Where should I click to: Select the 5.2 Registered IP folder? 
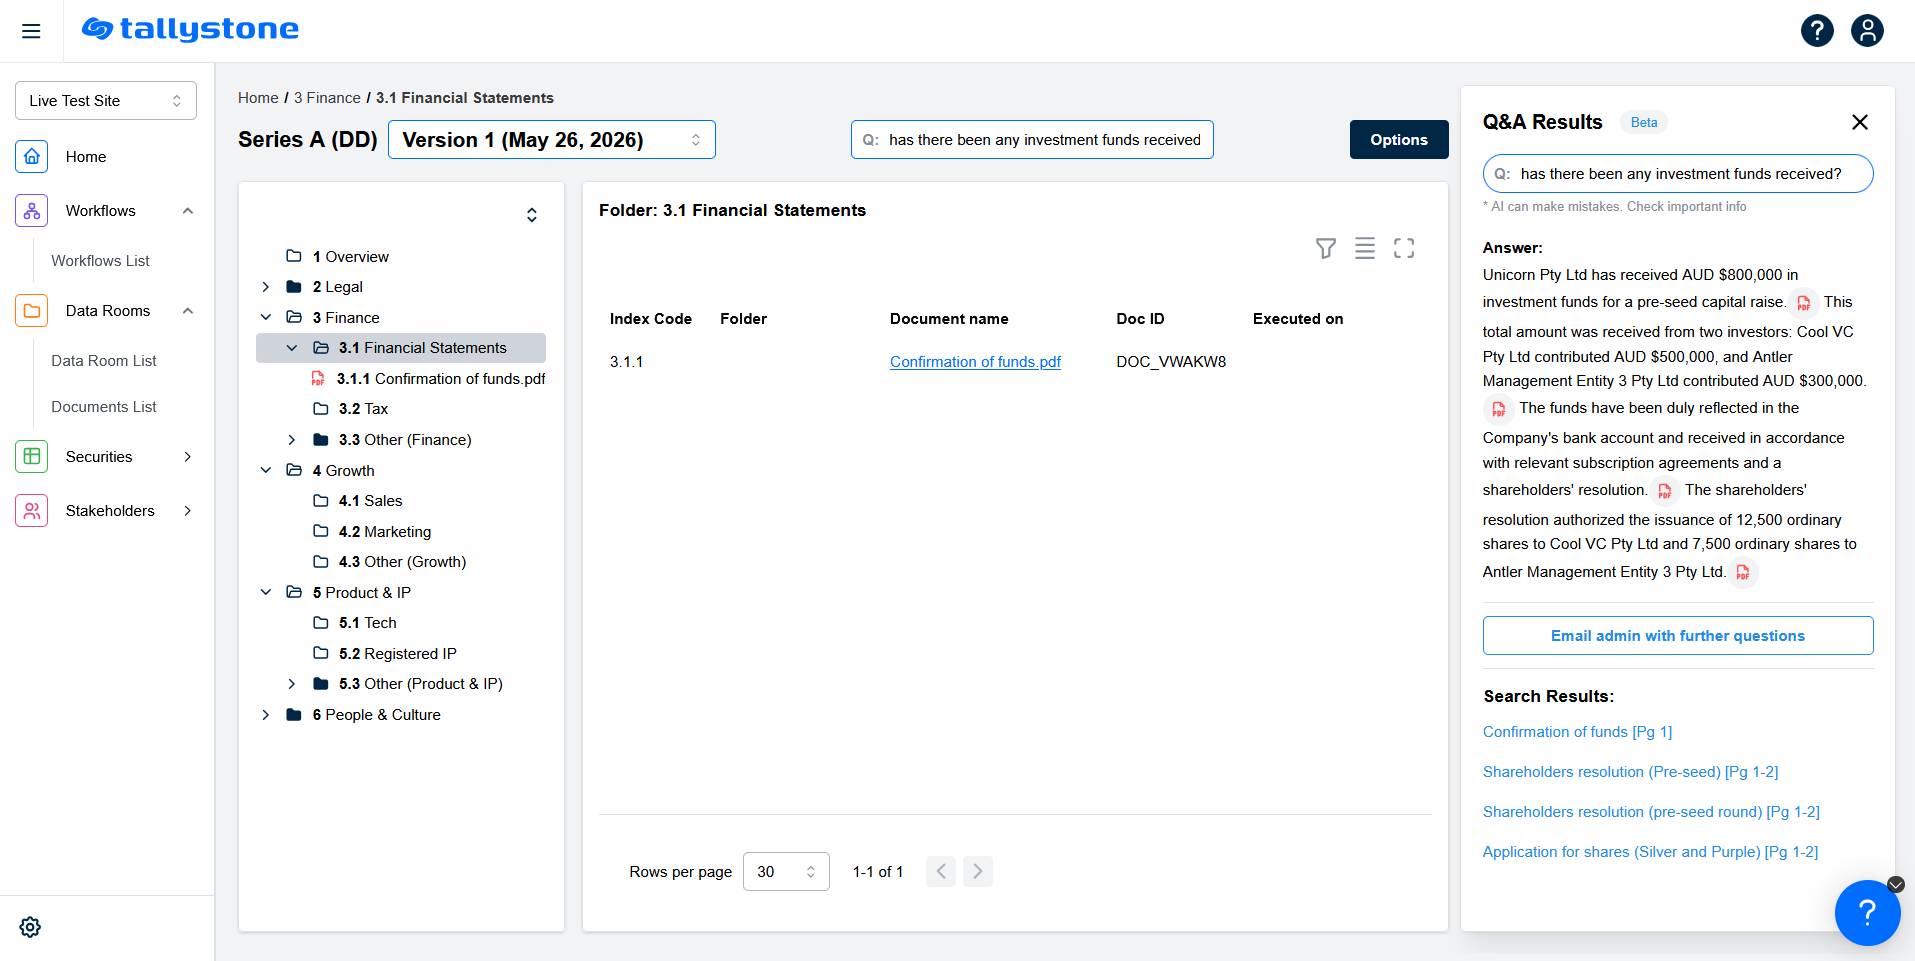tap(396, 654)
